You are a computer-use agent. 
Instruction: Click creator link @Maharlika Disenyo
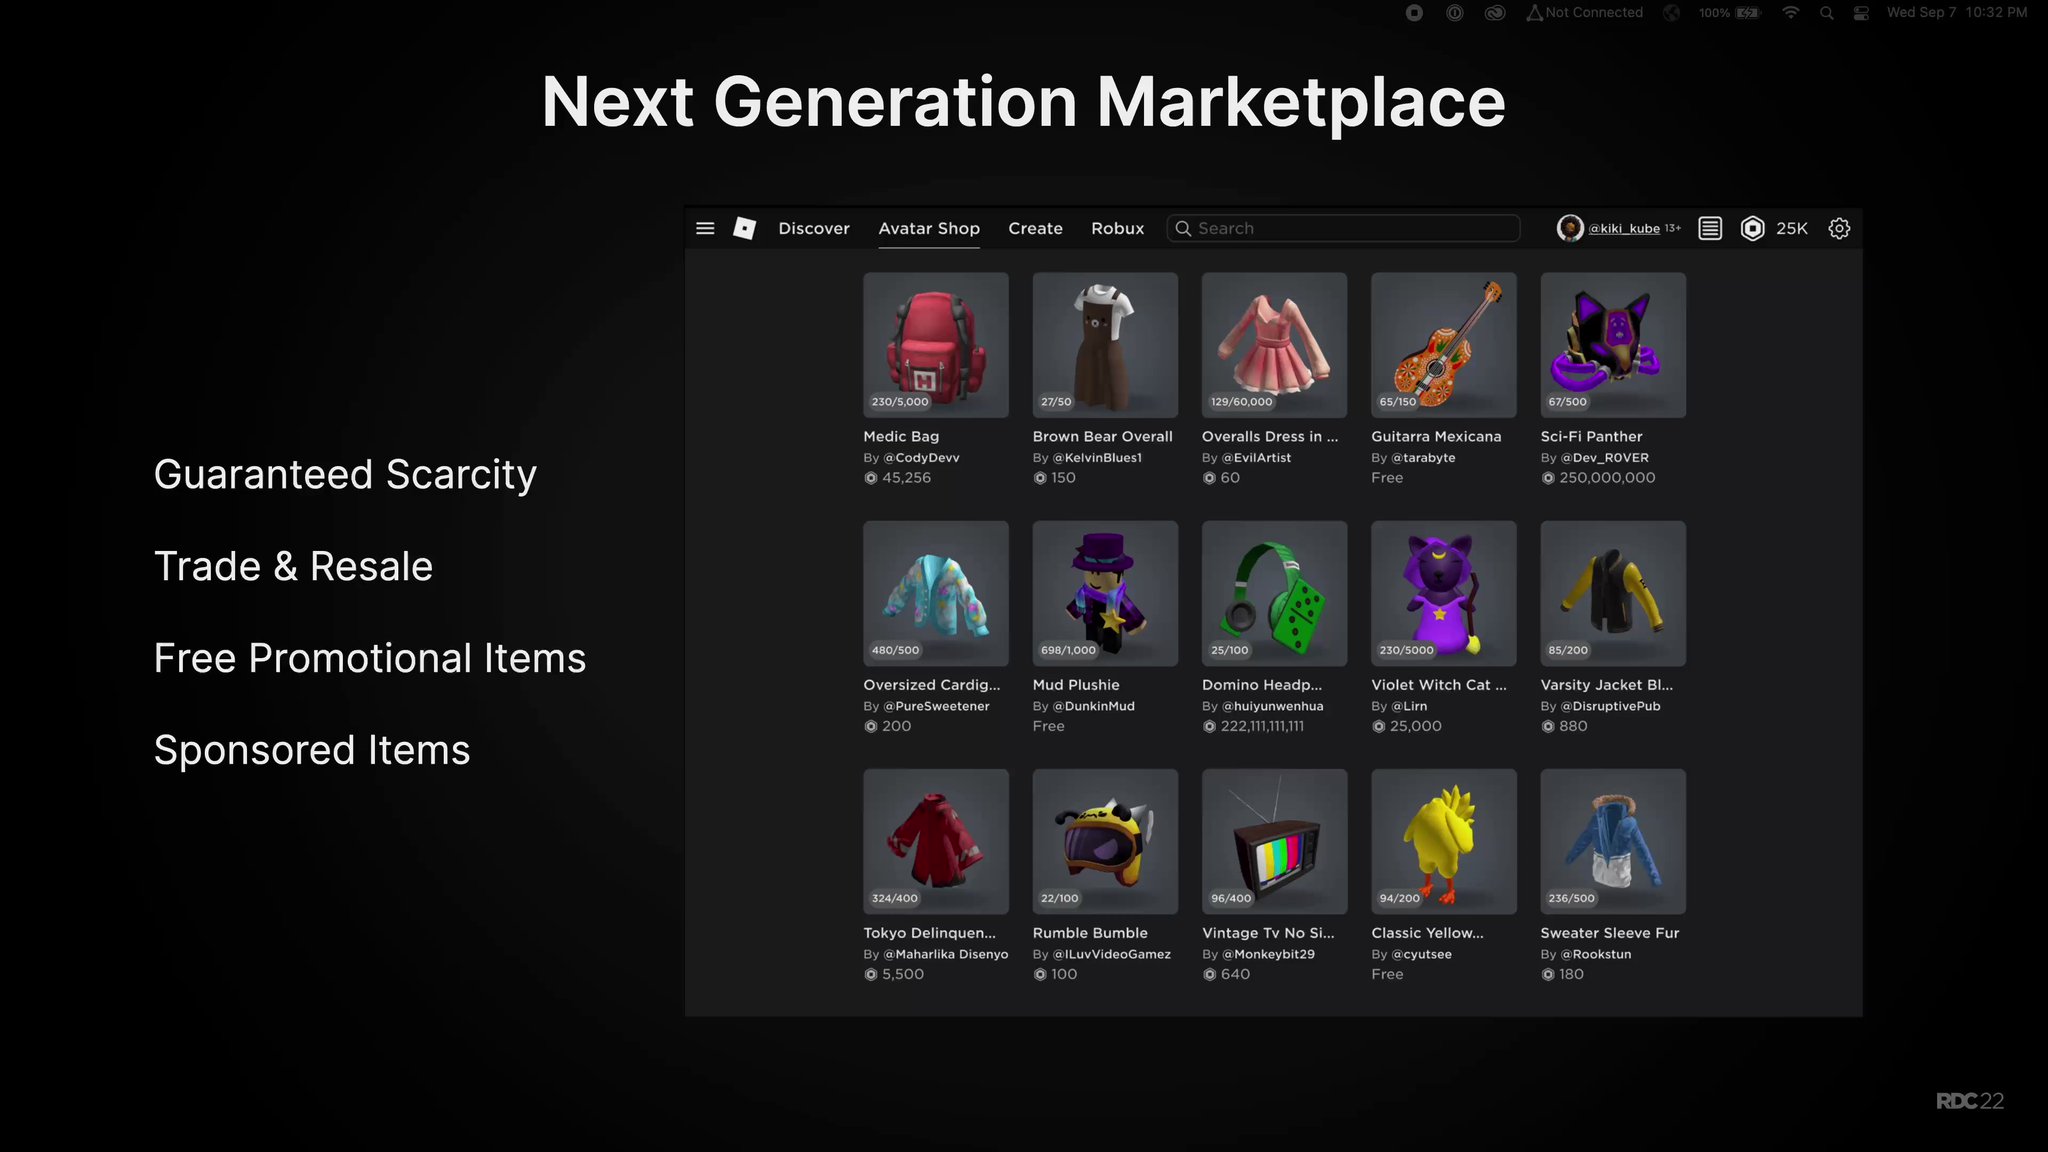coord(946,953)
